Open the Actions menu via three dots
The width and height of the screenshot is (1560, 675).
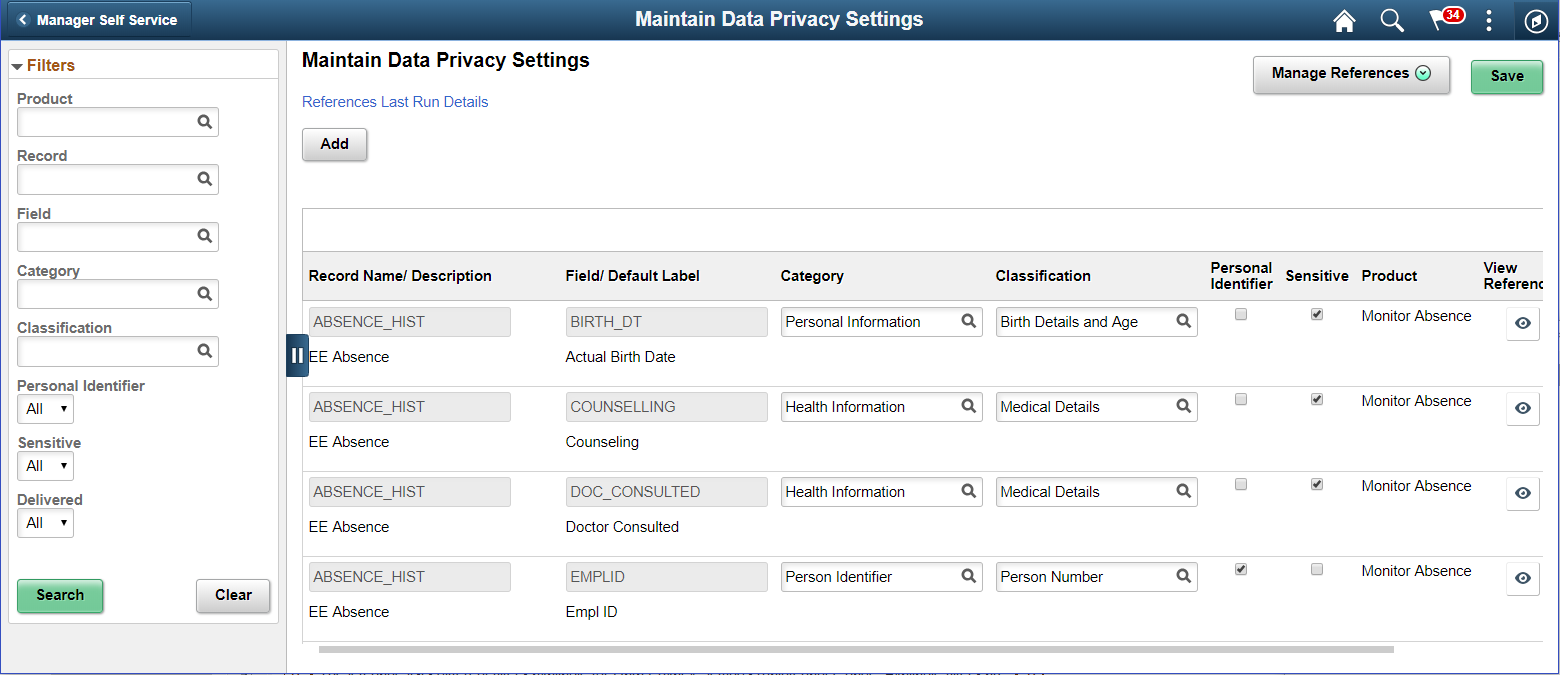click(1489, 20)
